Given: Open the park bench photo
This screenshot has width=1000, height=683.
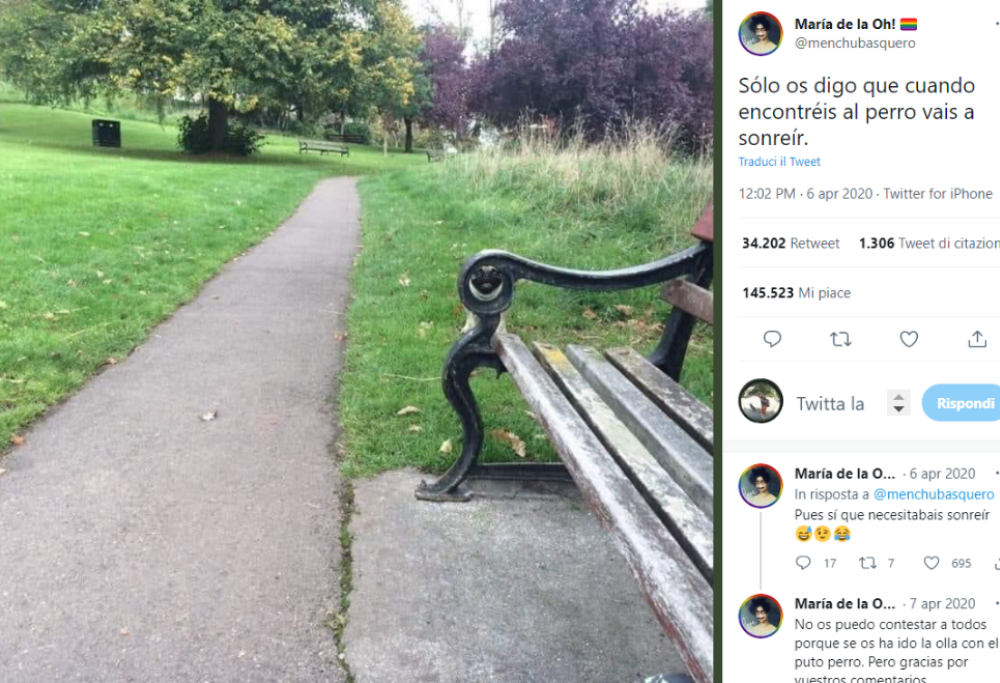Looking at the screenshot, I should (x=356, y=341).
